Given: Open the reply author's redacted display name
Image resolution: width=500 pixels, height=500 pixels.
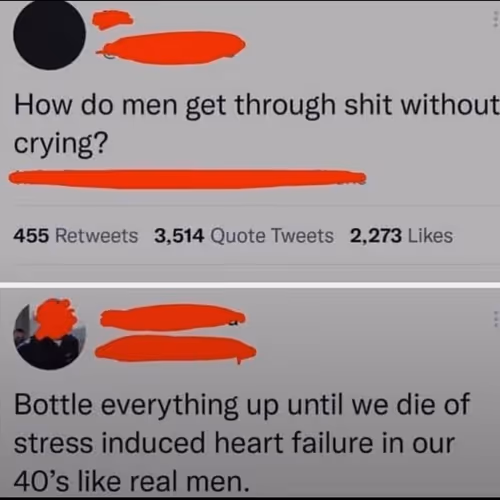Looking at the screenshot, I should point(173,317).
